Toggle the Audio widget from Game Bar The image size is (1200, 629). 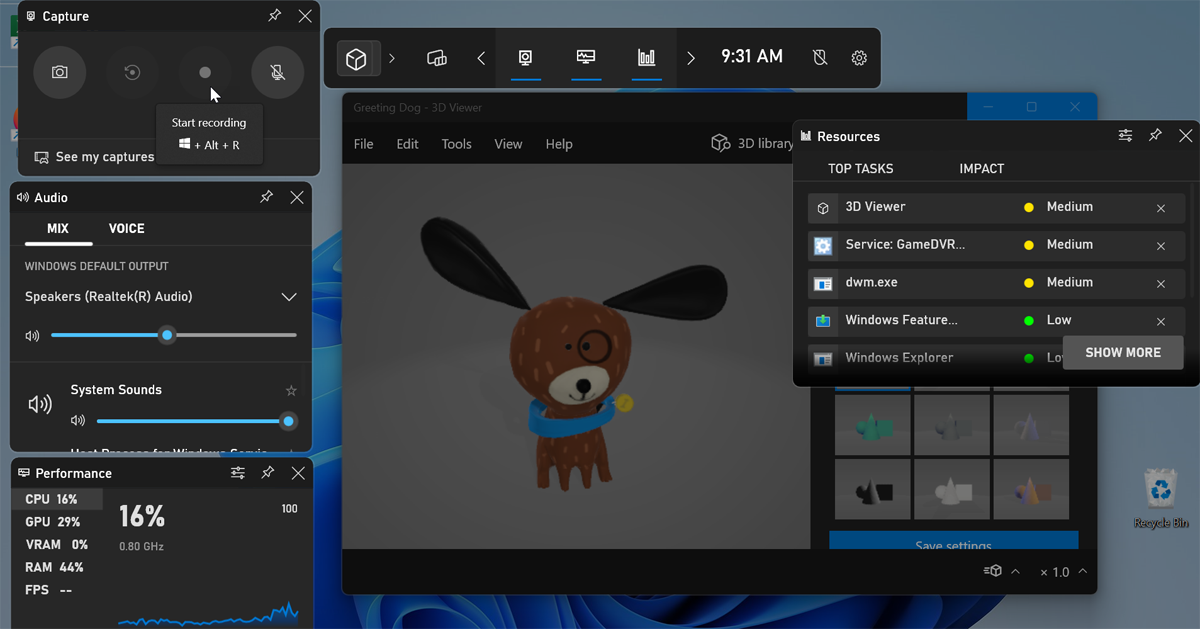436,58
